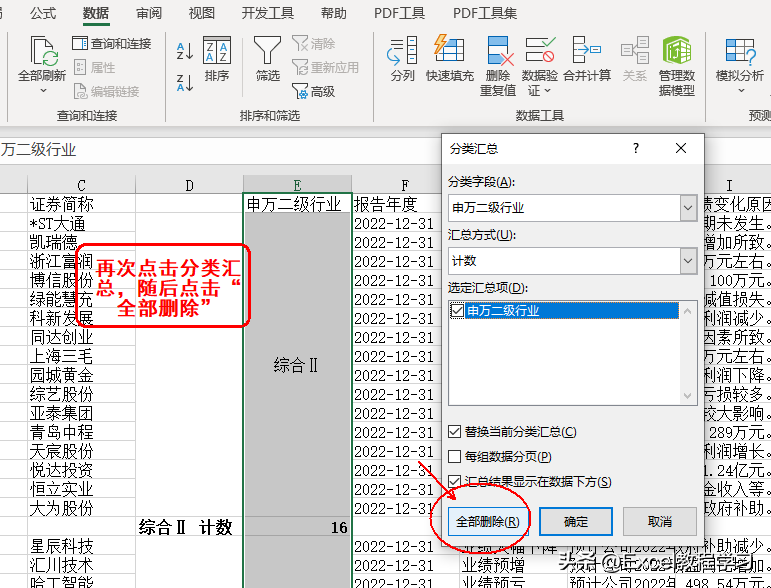Expand the 模拟分析 dropdown arrow
771x588 pixels.
click(x=741, y=90)
